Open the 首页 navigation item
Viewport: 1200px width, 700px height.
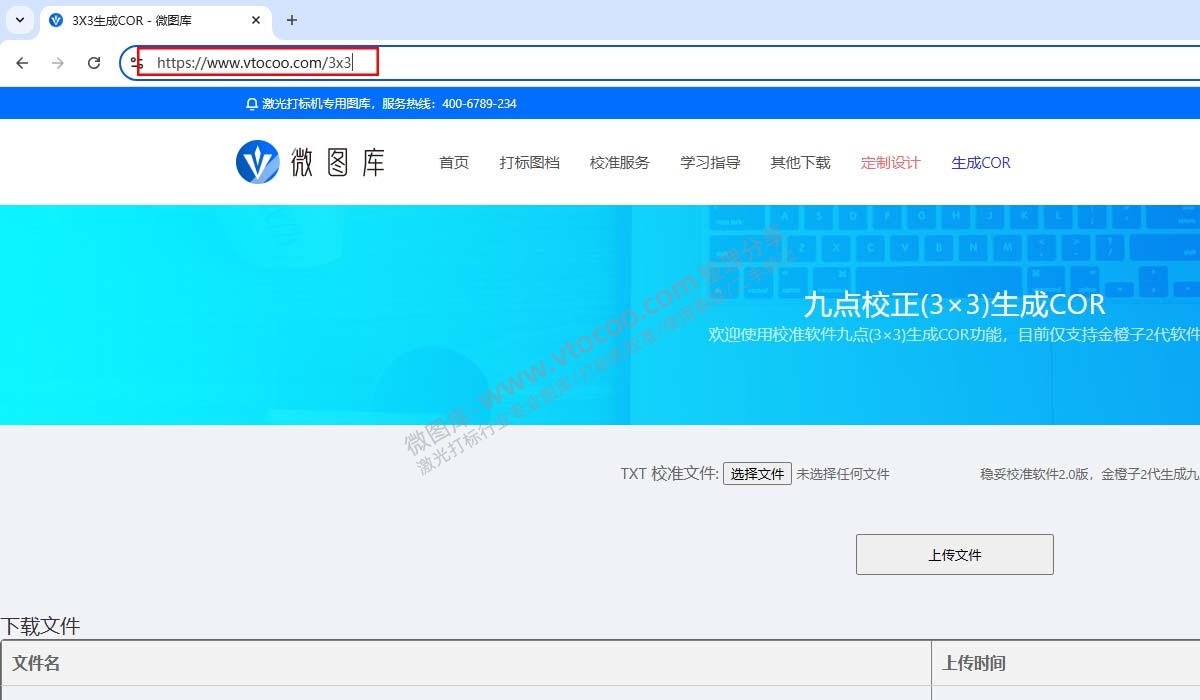(453, 162)
